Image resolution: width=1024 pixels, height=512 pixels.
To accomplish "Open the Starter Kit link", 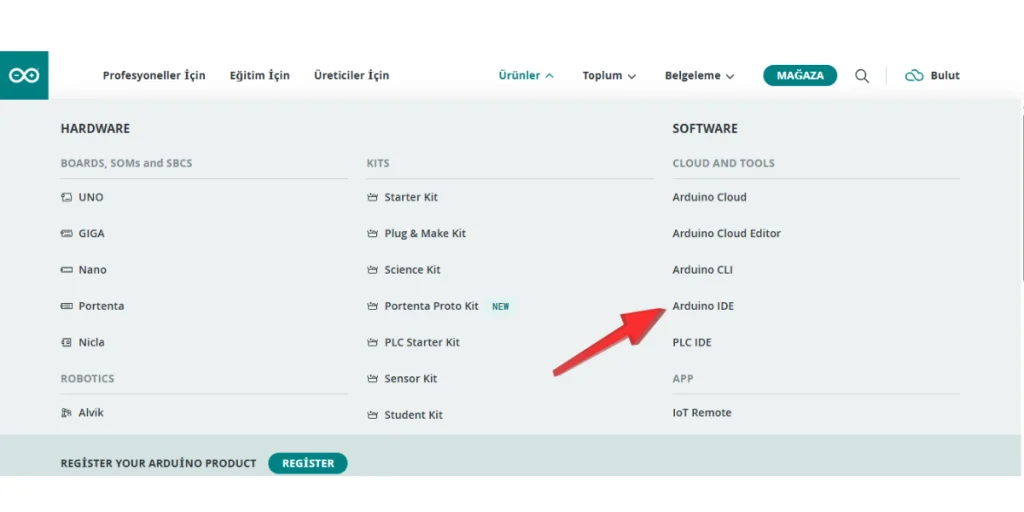I will tap(411, 197).
